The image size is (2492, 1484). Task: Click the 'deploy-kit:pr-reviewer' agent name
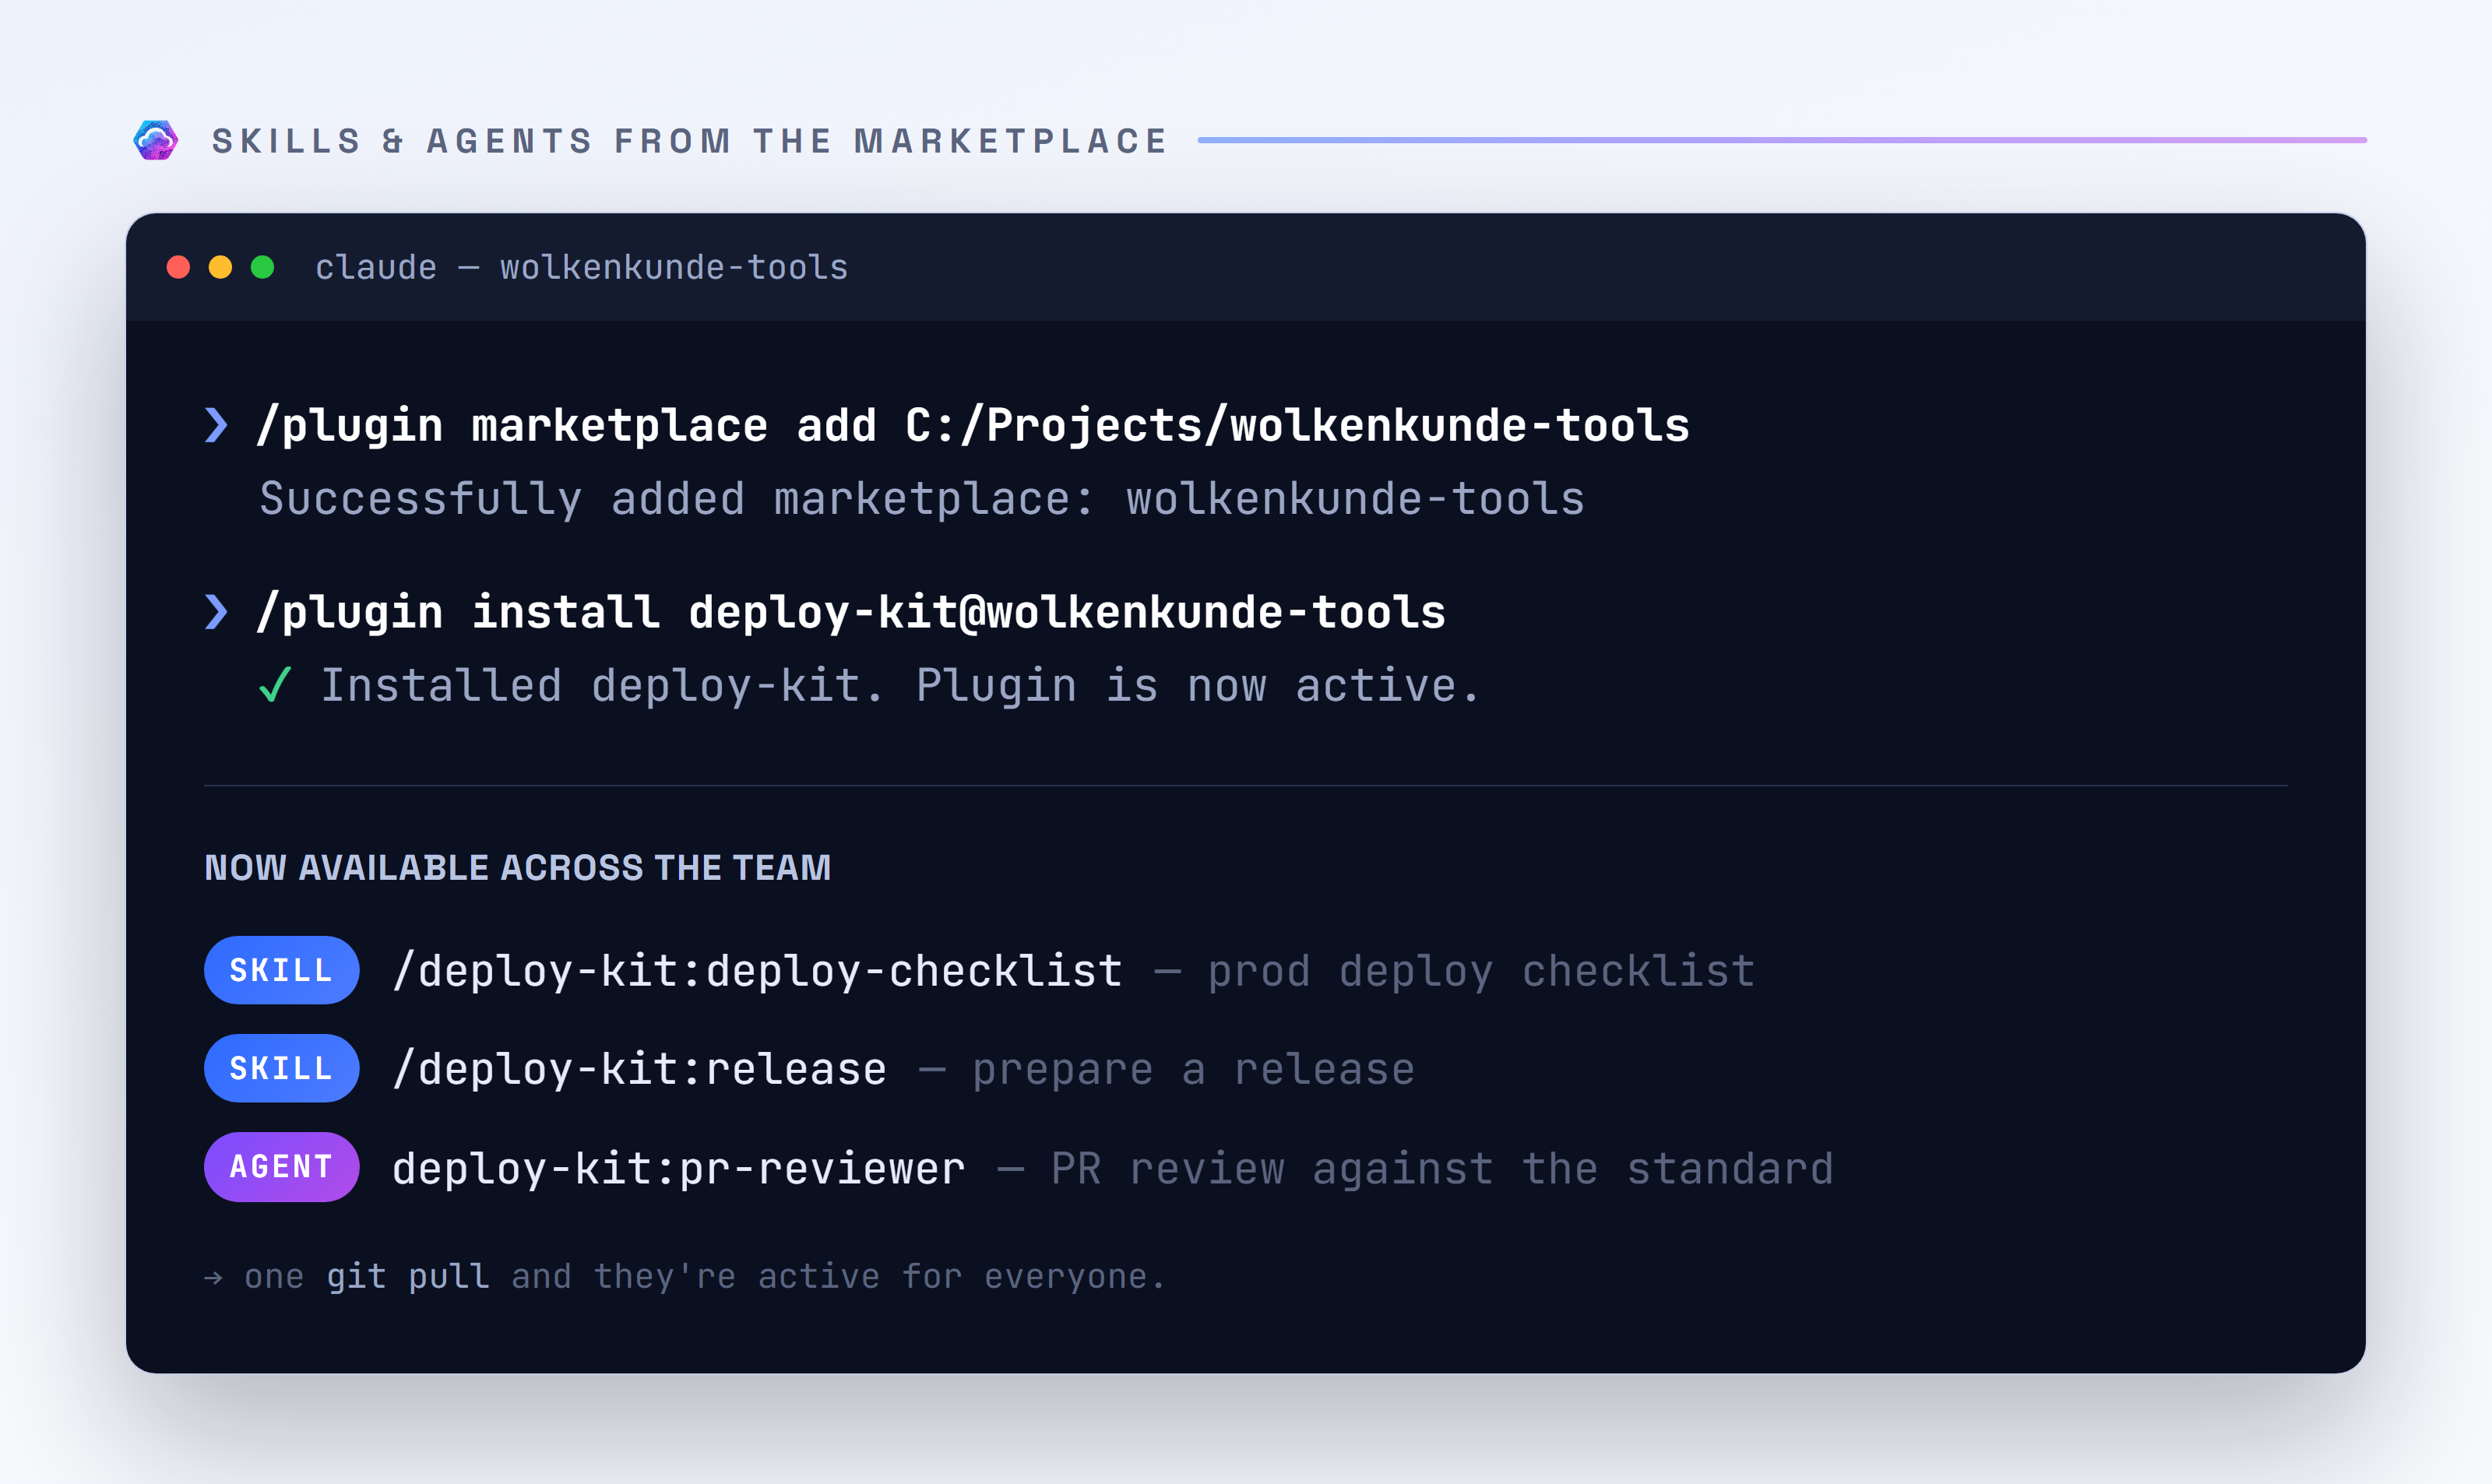point(679,1169)
